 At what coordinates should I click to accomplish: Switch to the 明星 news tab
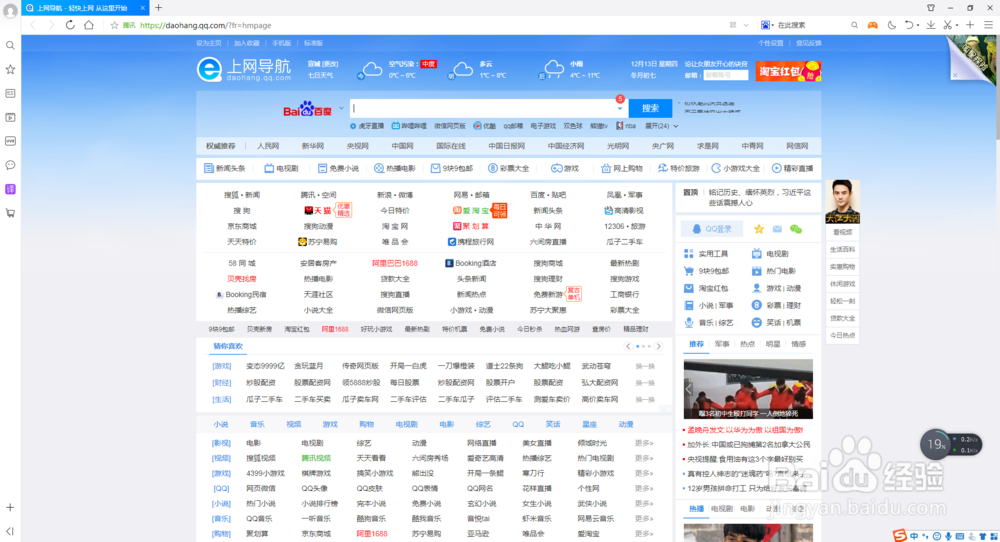pos(773,344)
